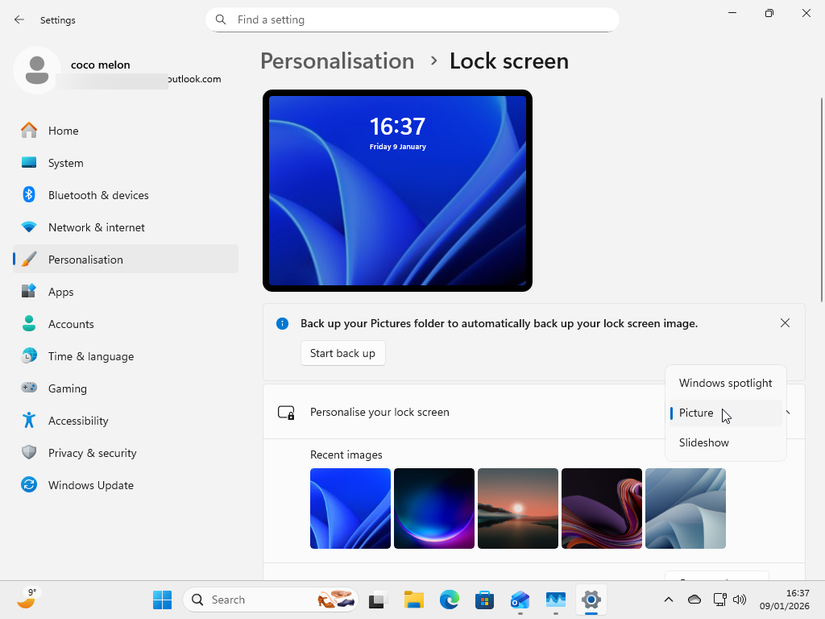Viewport: 825px width, 619px height.
Task: Select Slideshow from the dropdown
Action: click(x=703, y=442)
